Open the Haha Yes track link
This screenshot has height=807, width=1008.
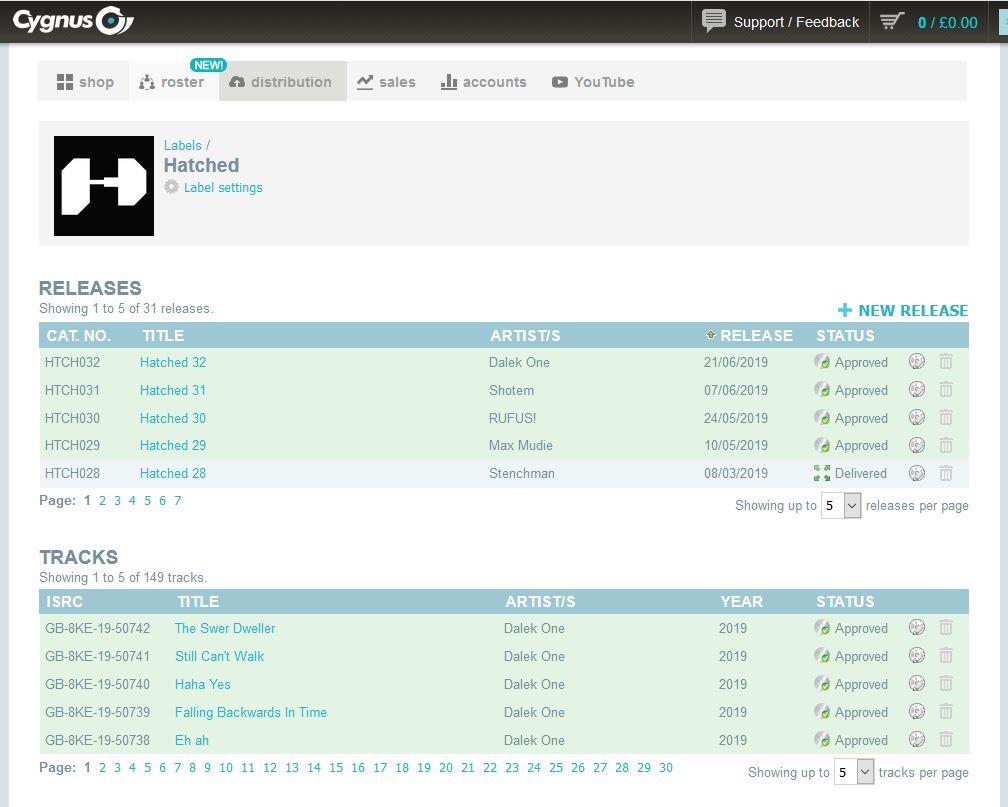tap(202, 684)
